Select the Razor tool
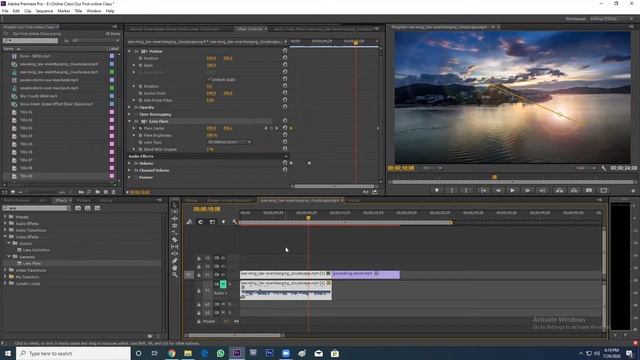The width and height of the screenshot is (640, 360). coord(175,240)
